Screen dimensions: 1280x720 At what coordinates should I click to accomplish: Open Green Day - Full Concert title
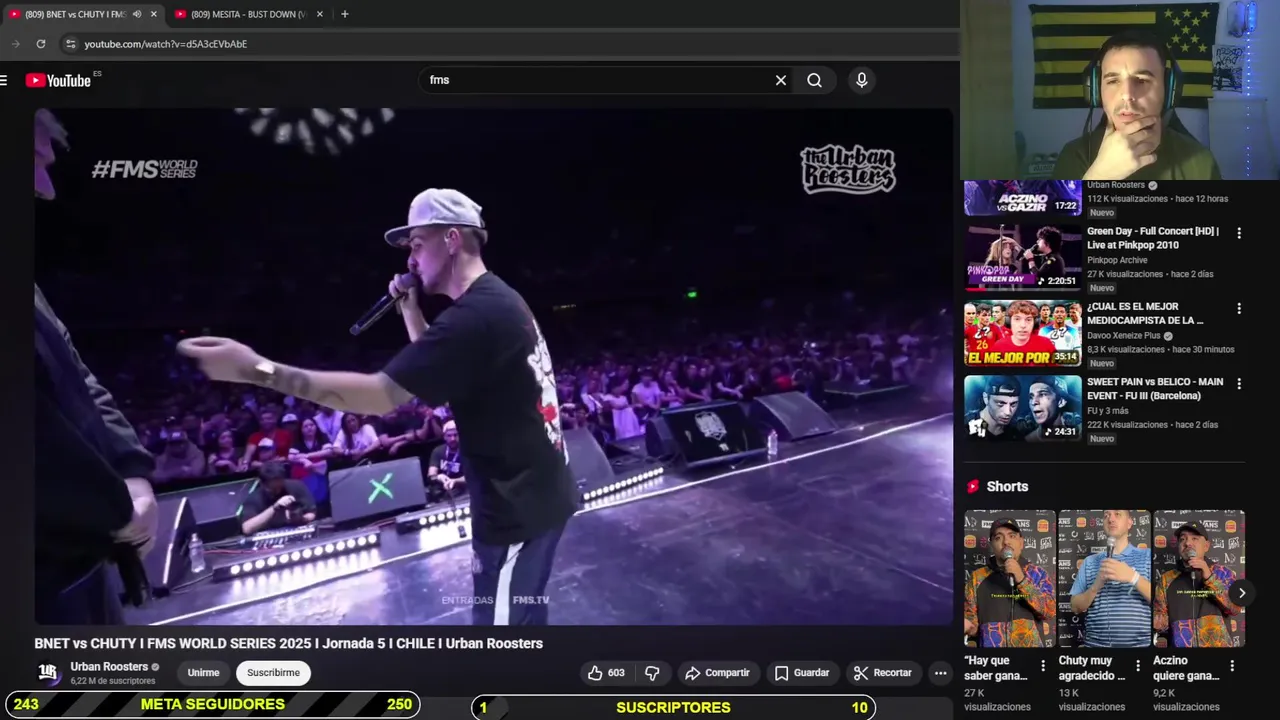[1153, 238]
